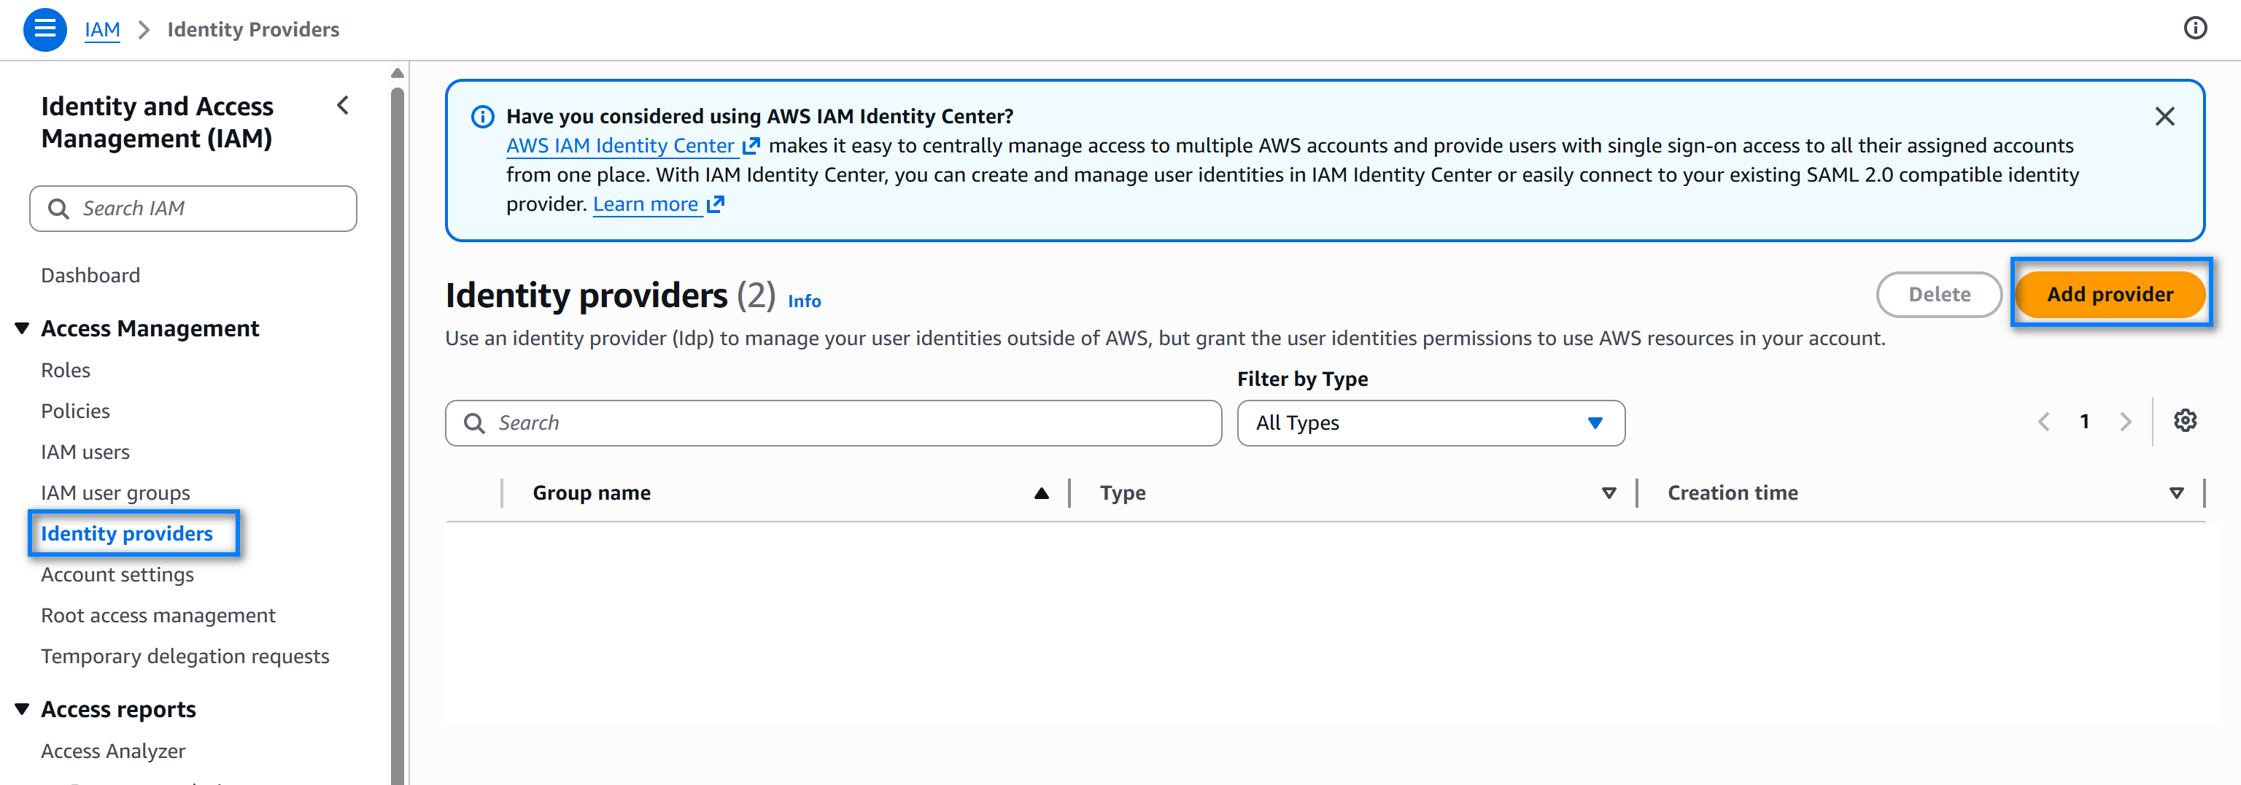Click the Add provider button
Image resolution: width=2241 pixels, height=785 pixels.
pos(2110,294)
